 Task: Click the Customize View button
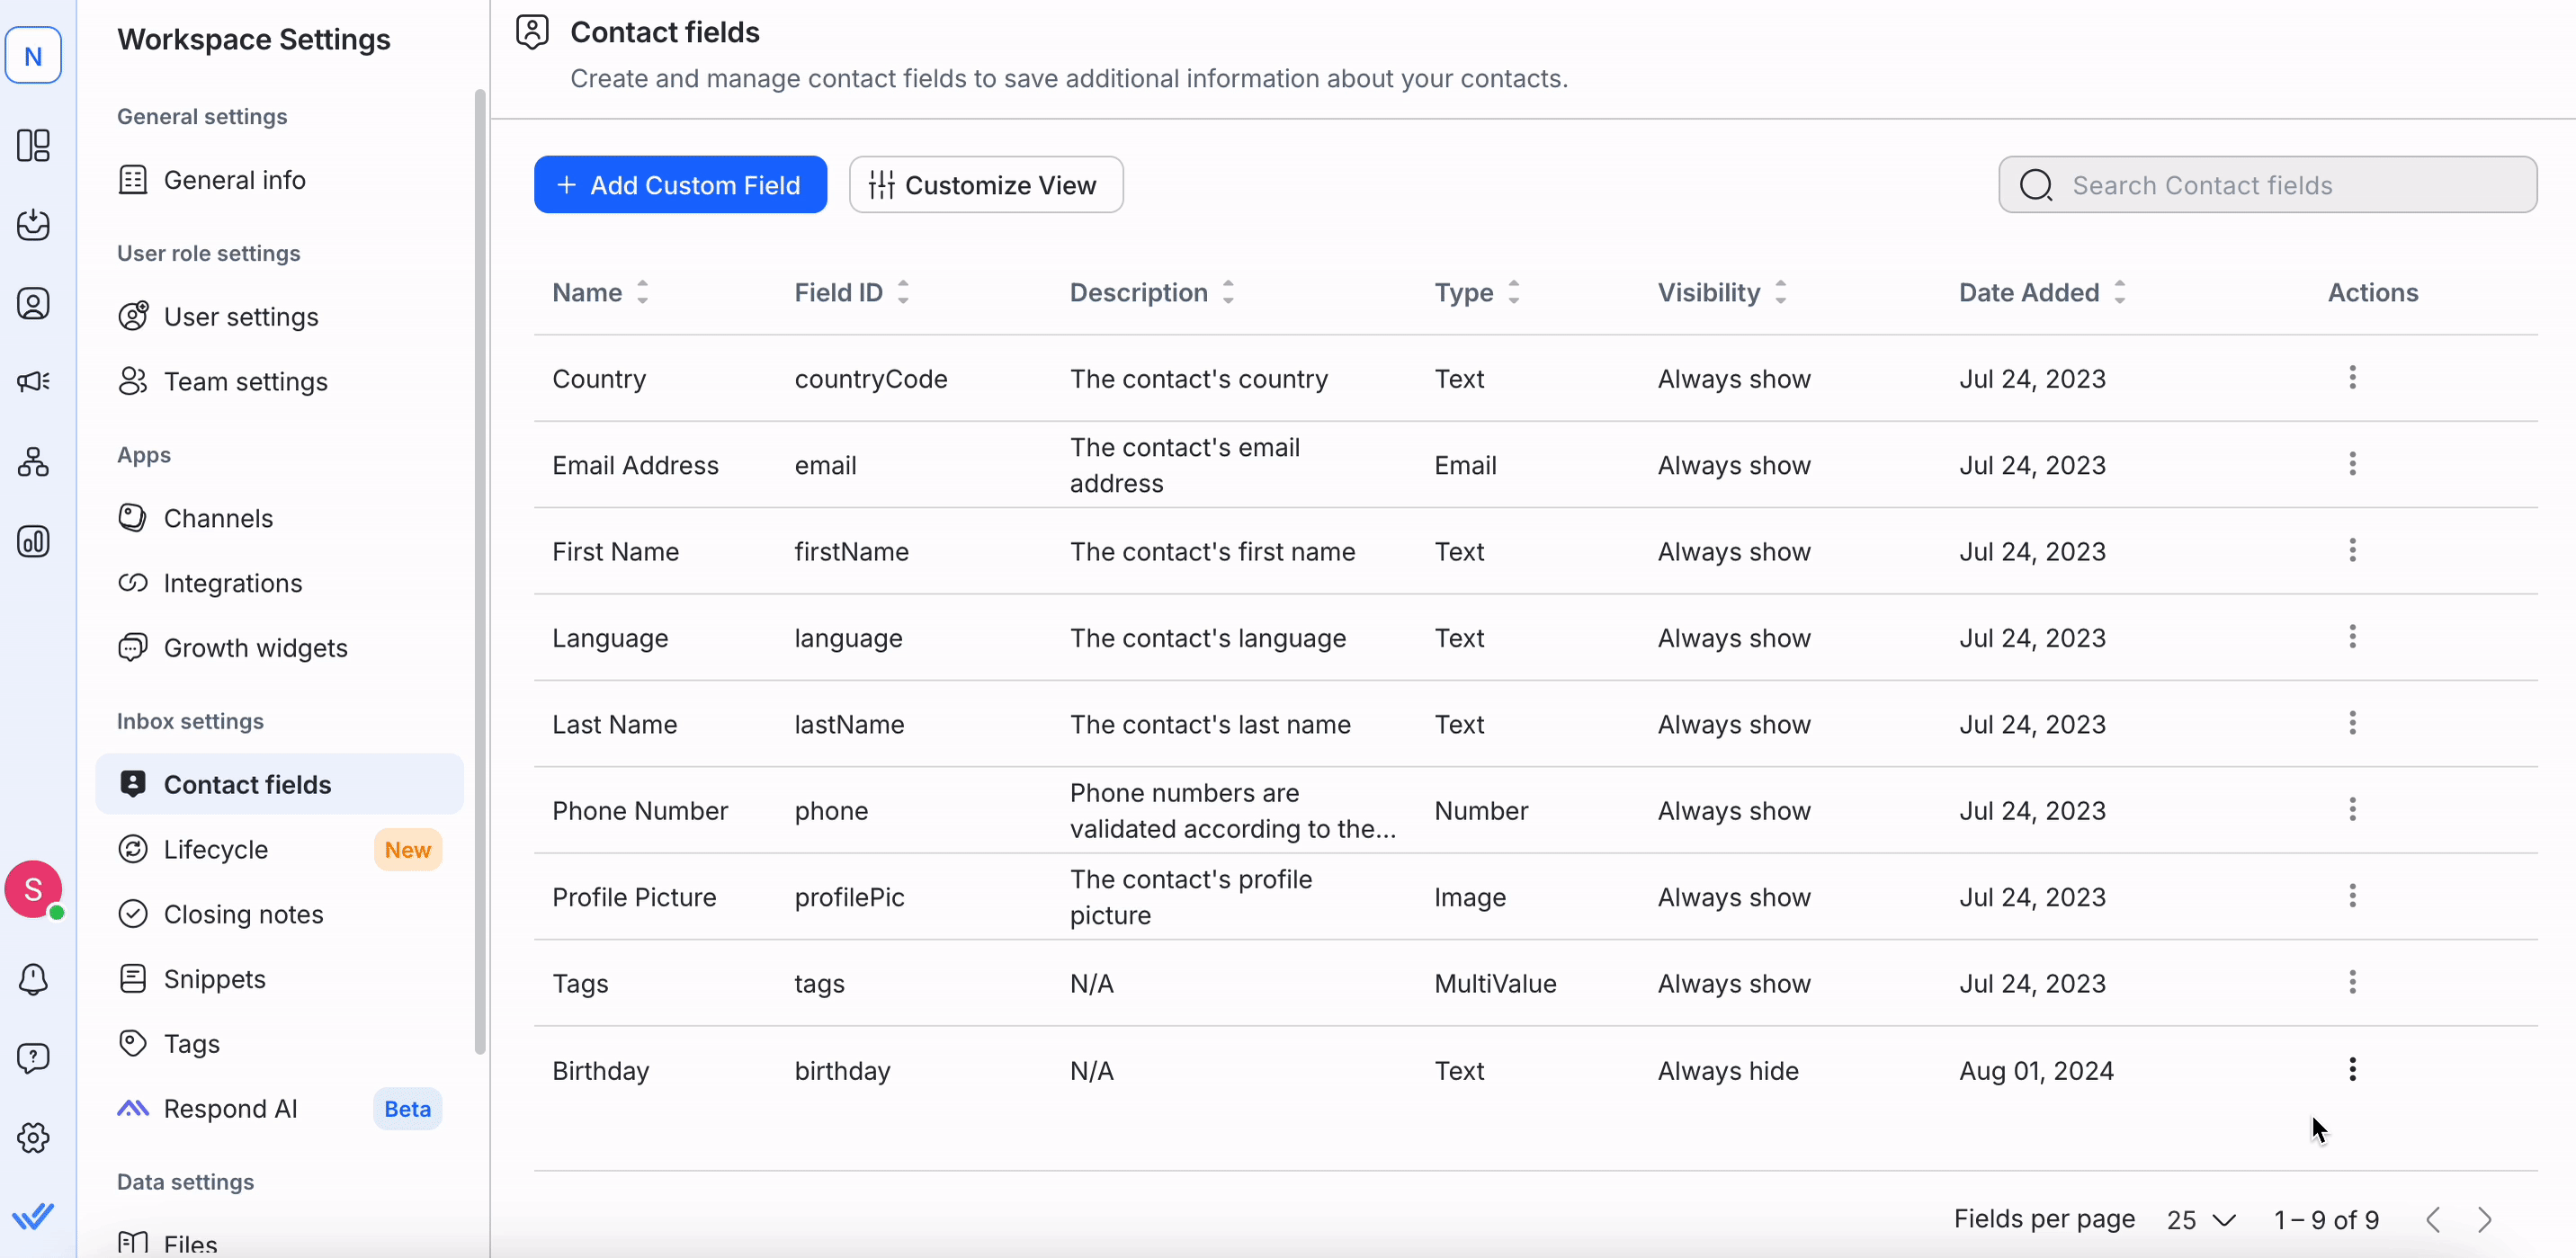pyautogui.click(x=985, y=185)
